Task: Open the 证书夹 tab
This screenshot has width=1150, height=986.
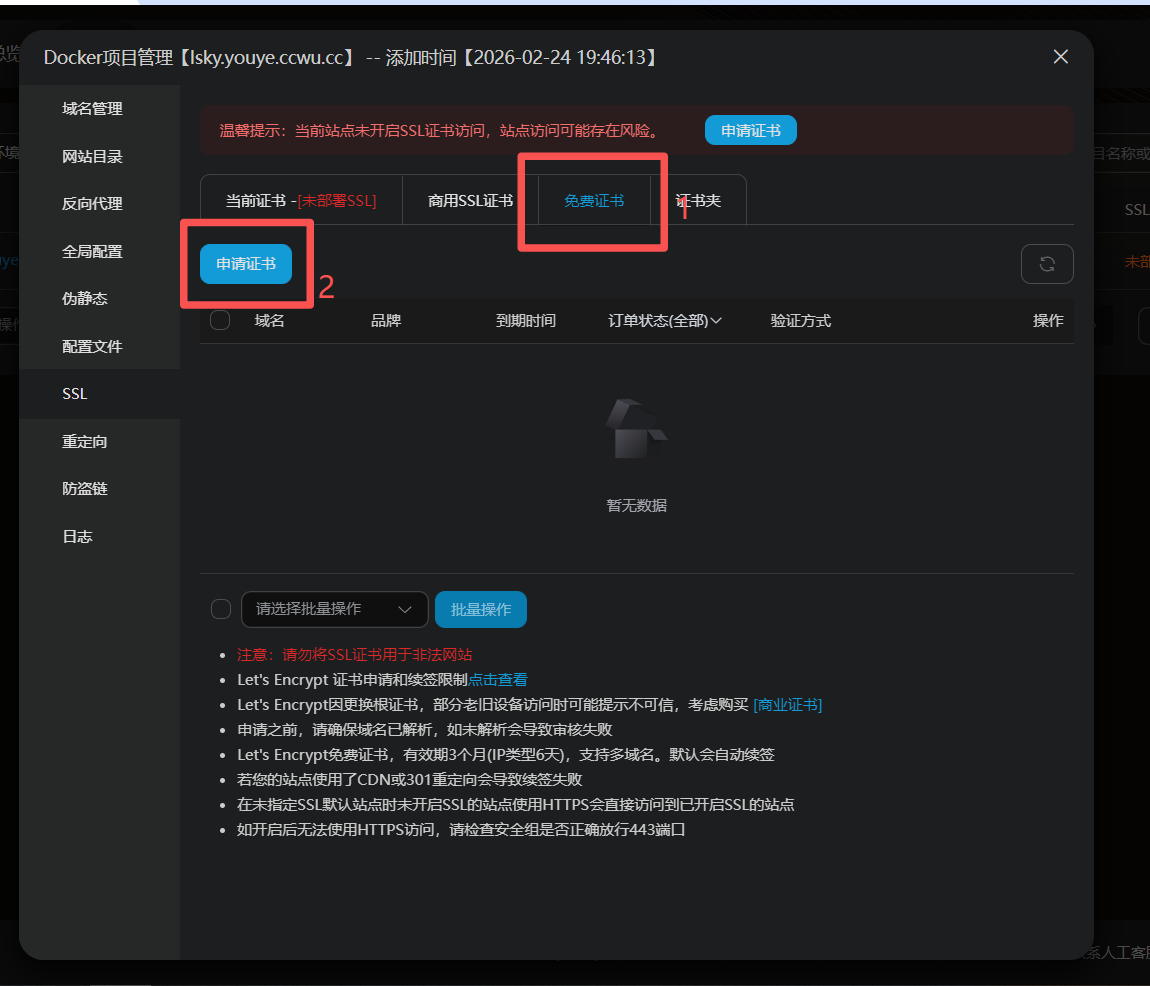Action: (x=699, y=201)
